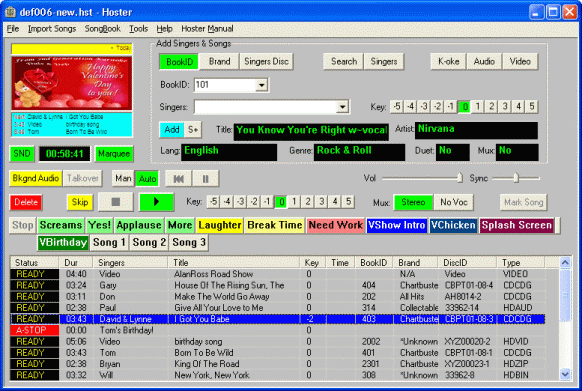
Task: Click the grey Stop effects button
Action: click(23, 225)
